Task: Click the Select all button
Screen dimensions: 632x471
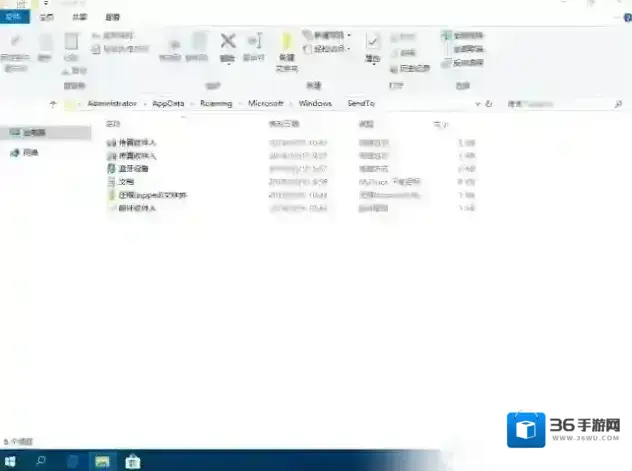Action: (463, 35)
